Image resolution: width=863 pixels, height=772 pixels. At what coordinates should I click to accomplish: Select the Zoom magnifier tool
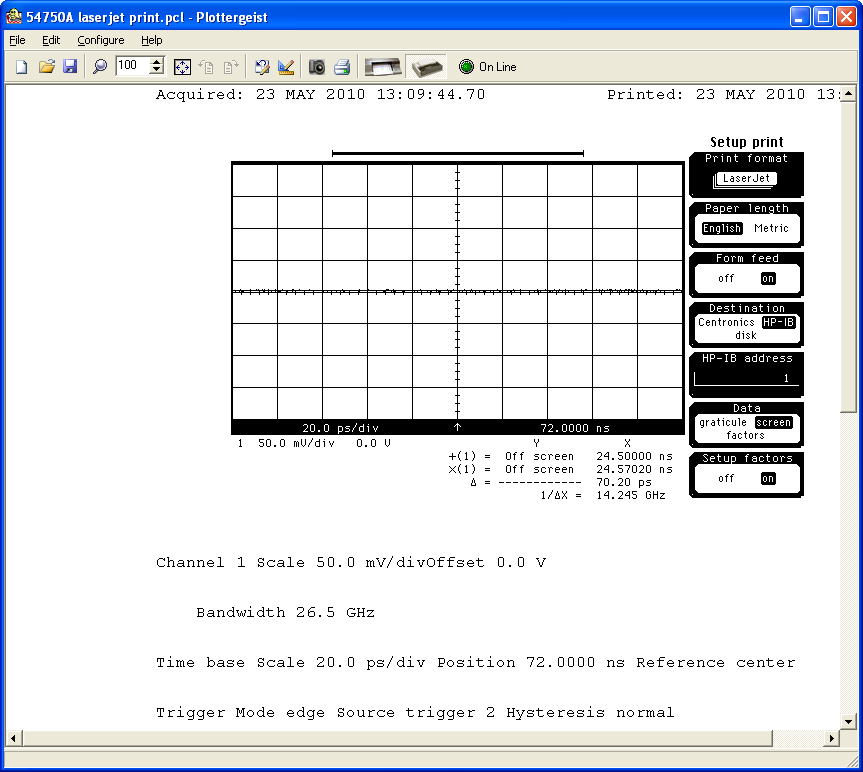pos(100,66)
